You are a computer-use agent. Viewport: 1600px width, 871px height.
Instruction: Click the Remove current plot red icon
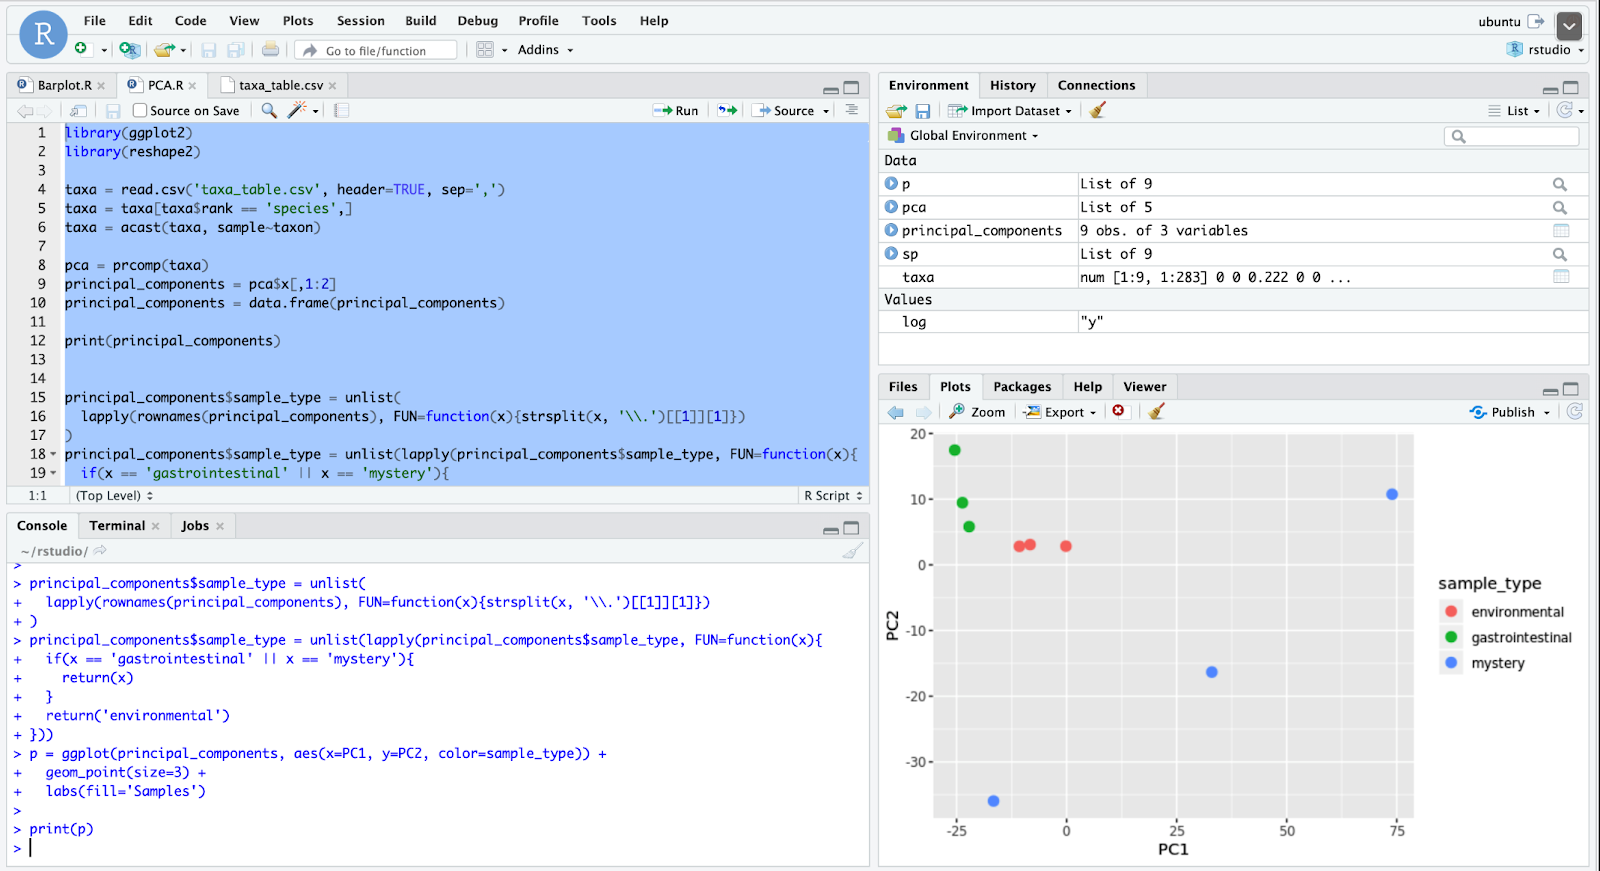click(1119, 411)
